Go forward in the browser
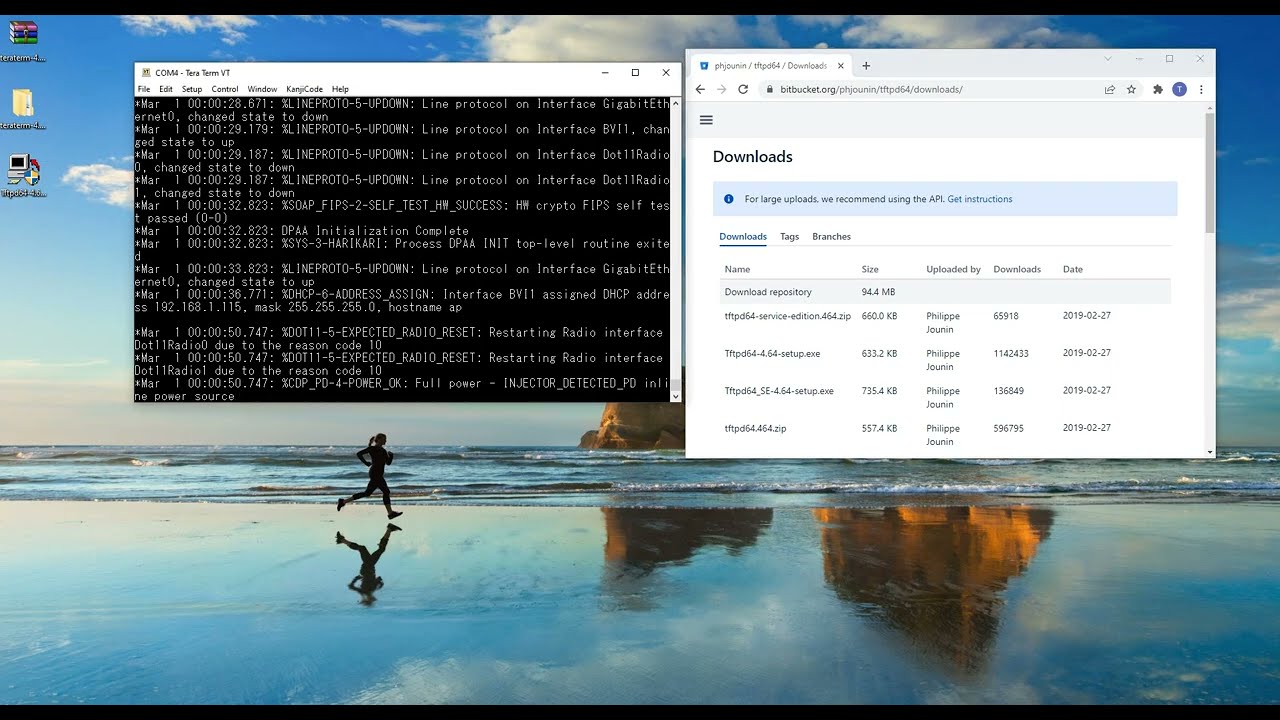This screenshot has height=720, width=1280. point(721,89)
